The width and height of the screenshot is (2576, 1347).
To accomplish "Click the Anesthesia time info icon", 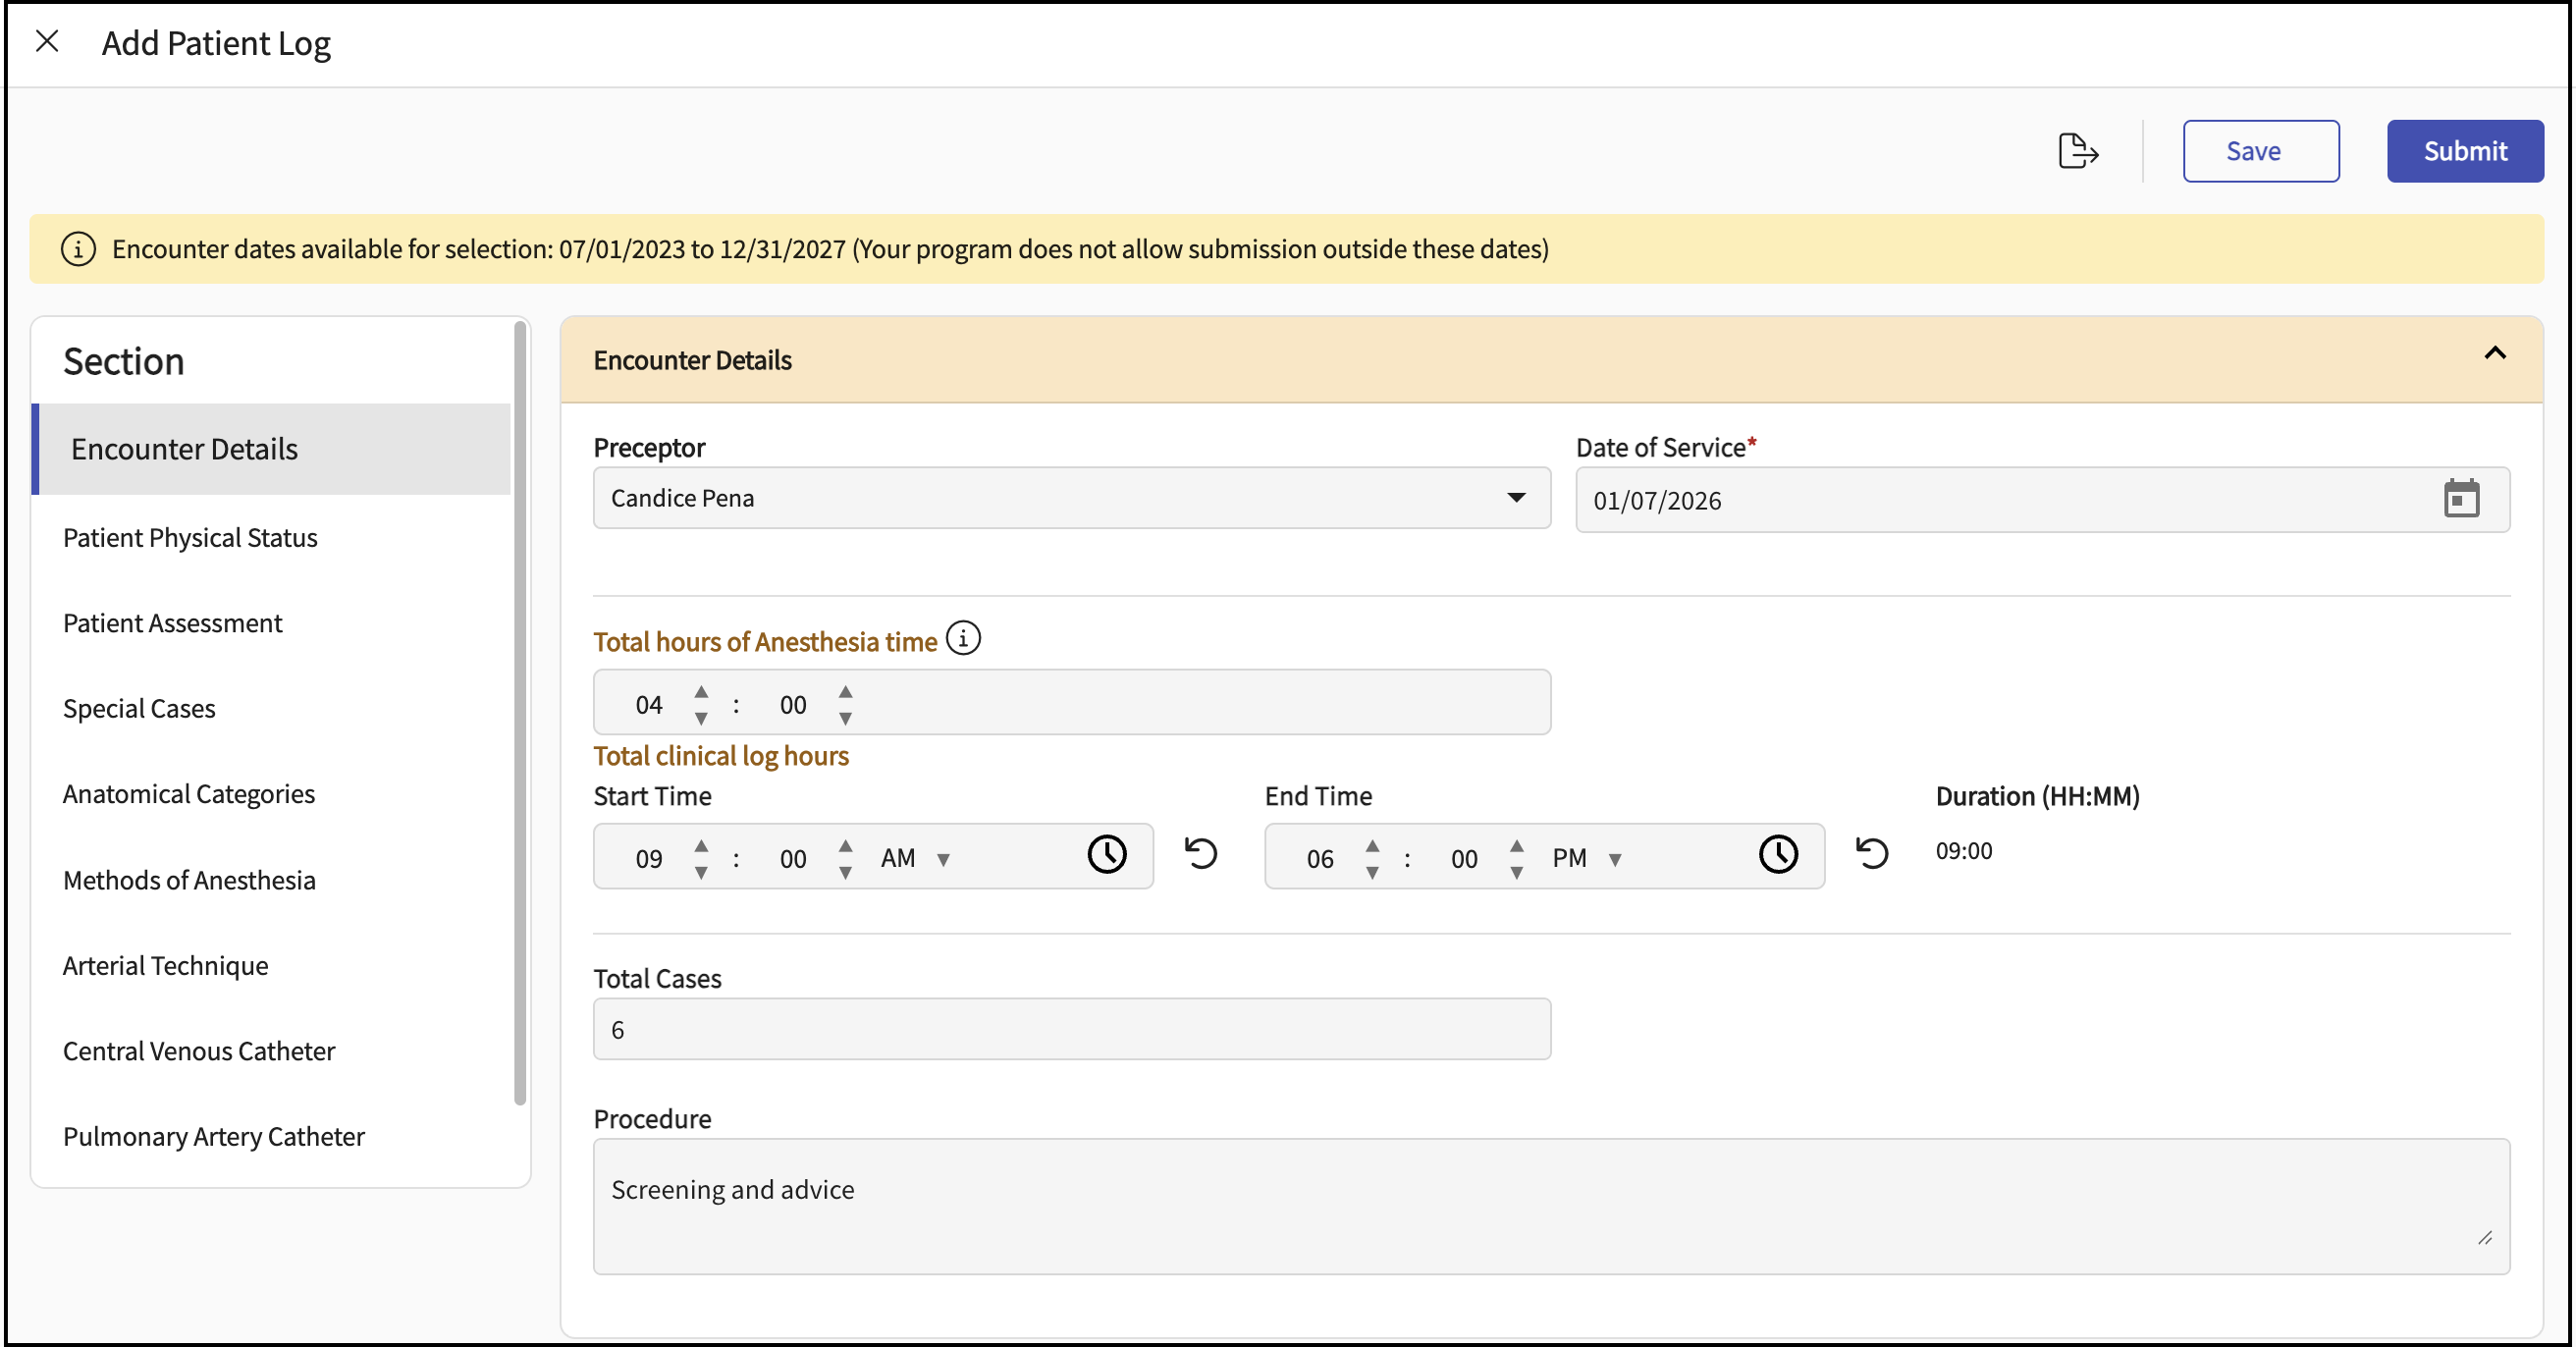I will pos(963,638).
